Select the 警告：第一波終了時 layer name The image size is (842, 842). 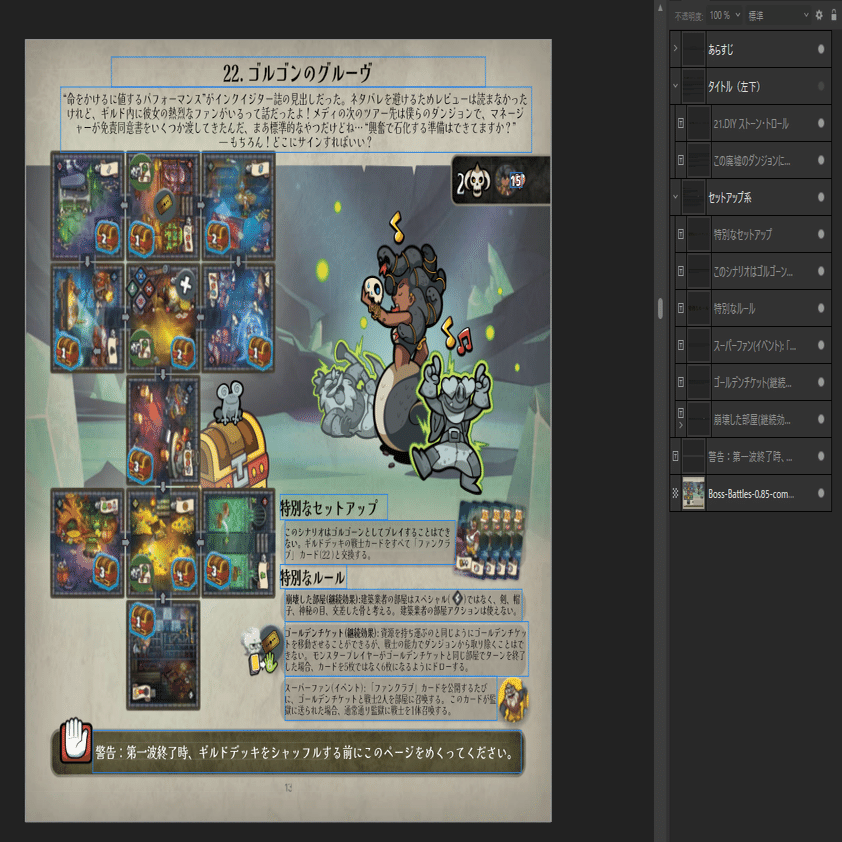click(750, 457)
